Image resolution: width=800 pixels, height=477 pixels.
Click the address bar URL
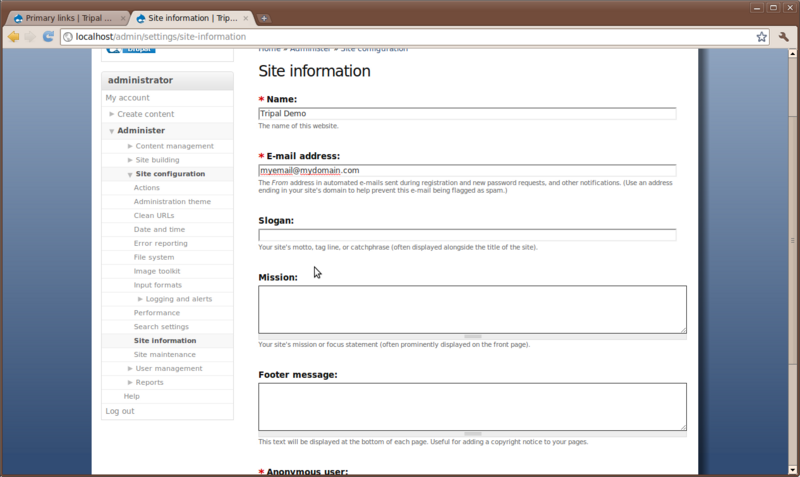coord(161,37)
